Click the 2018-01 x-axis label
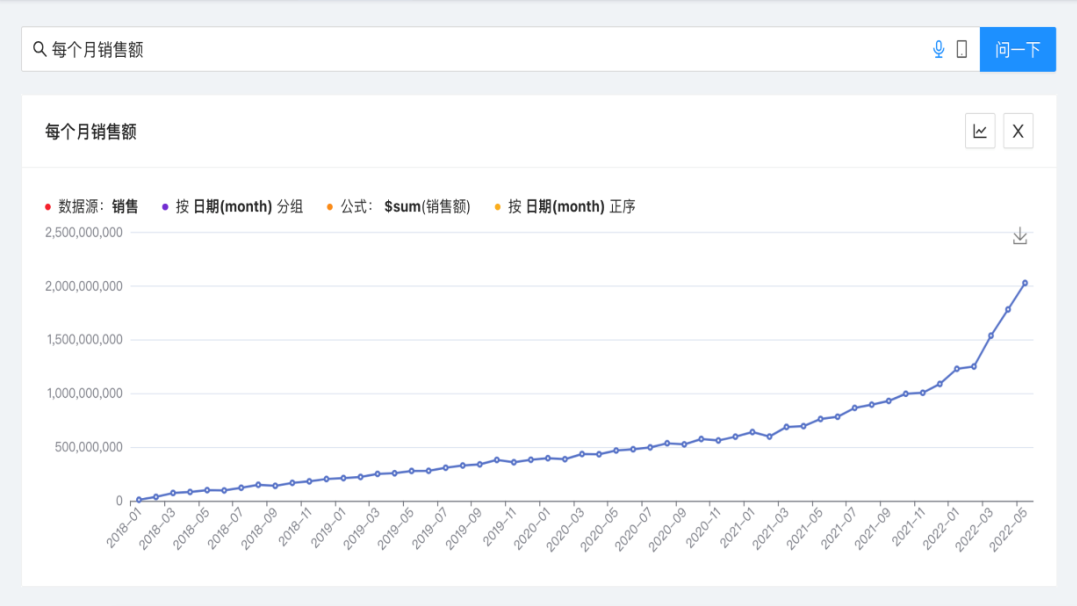This screenshot has width=1077, height=606. coord(124,528)
